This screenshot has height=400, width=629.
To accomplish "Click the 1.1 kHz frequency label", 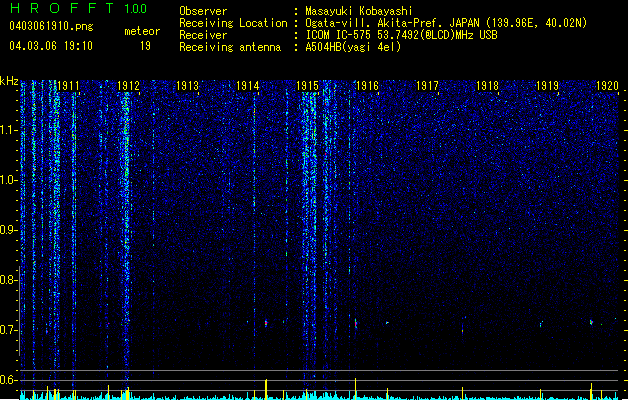I will 9,130.
